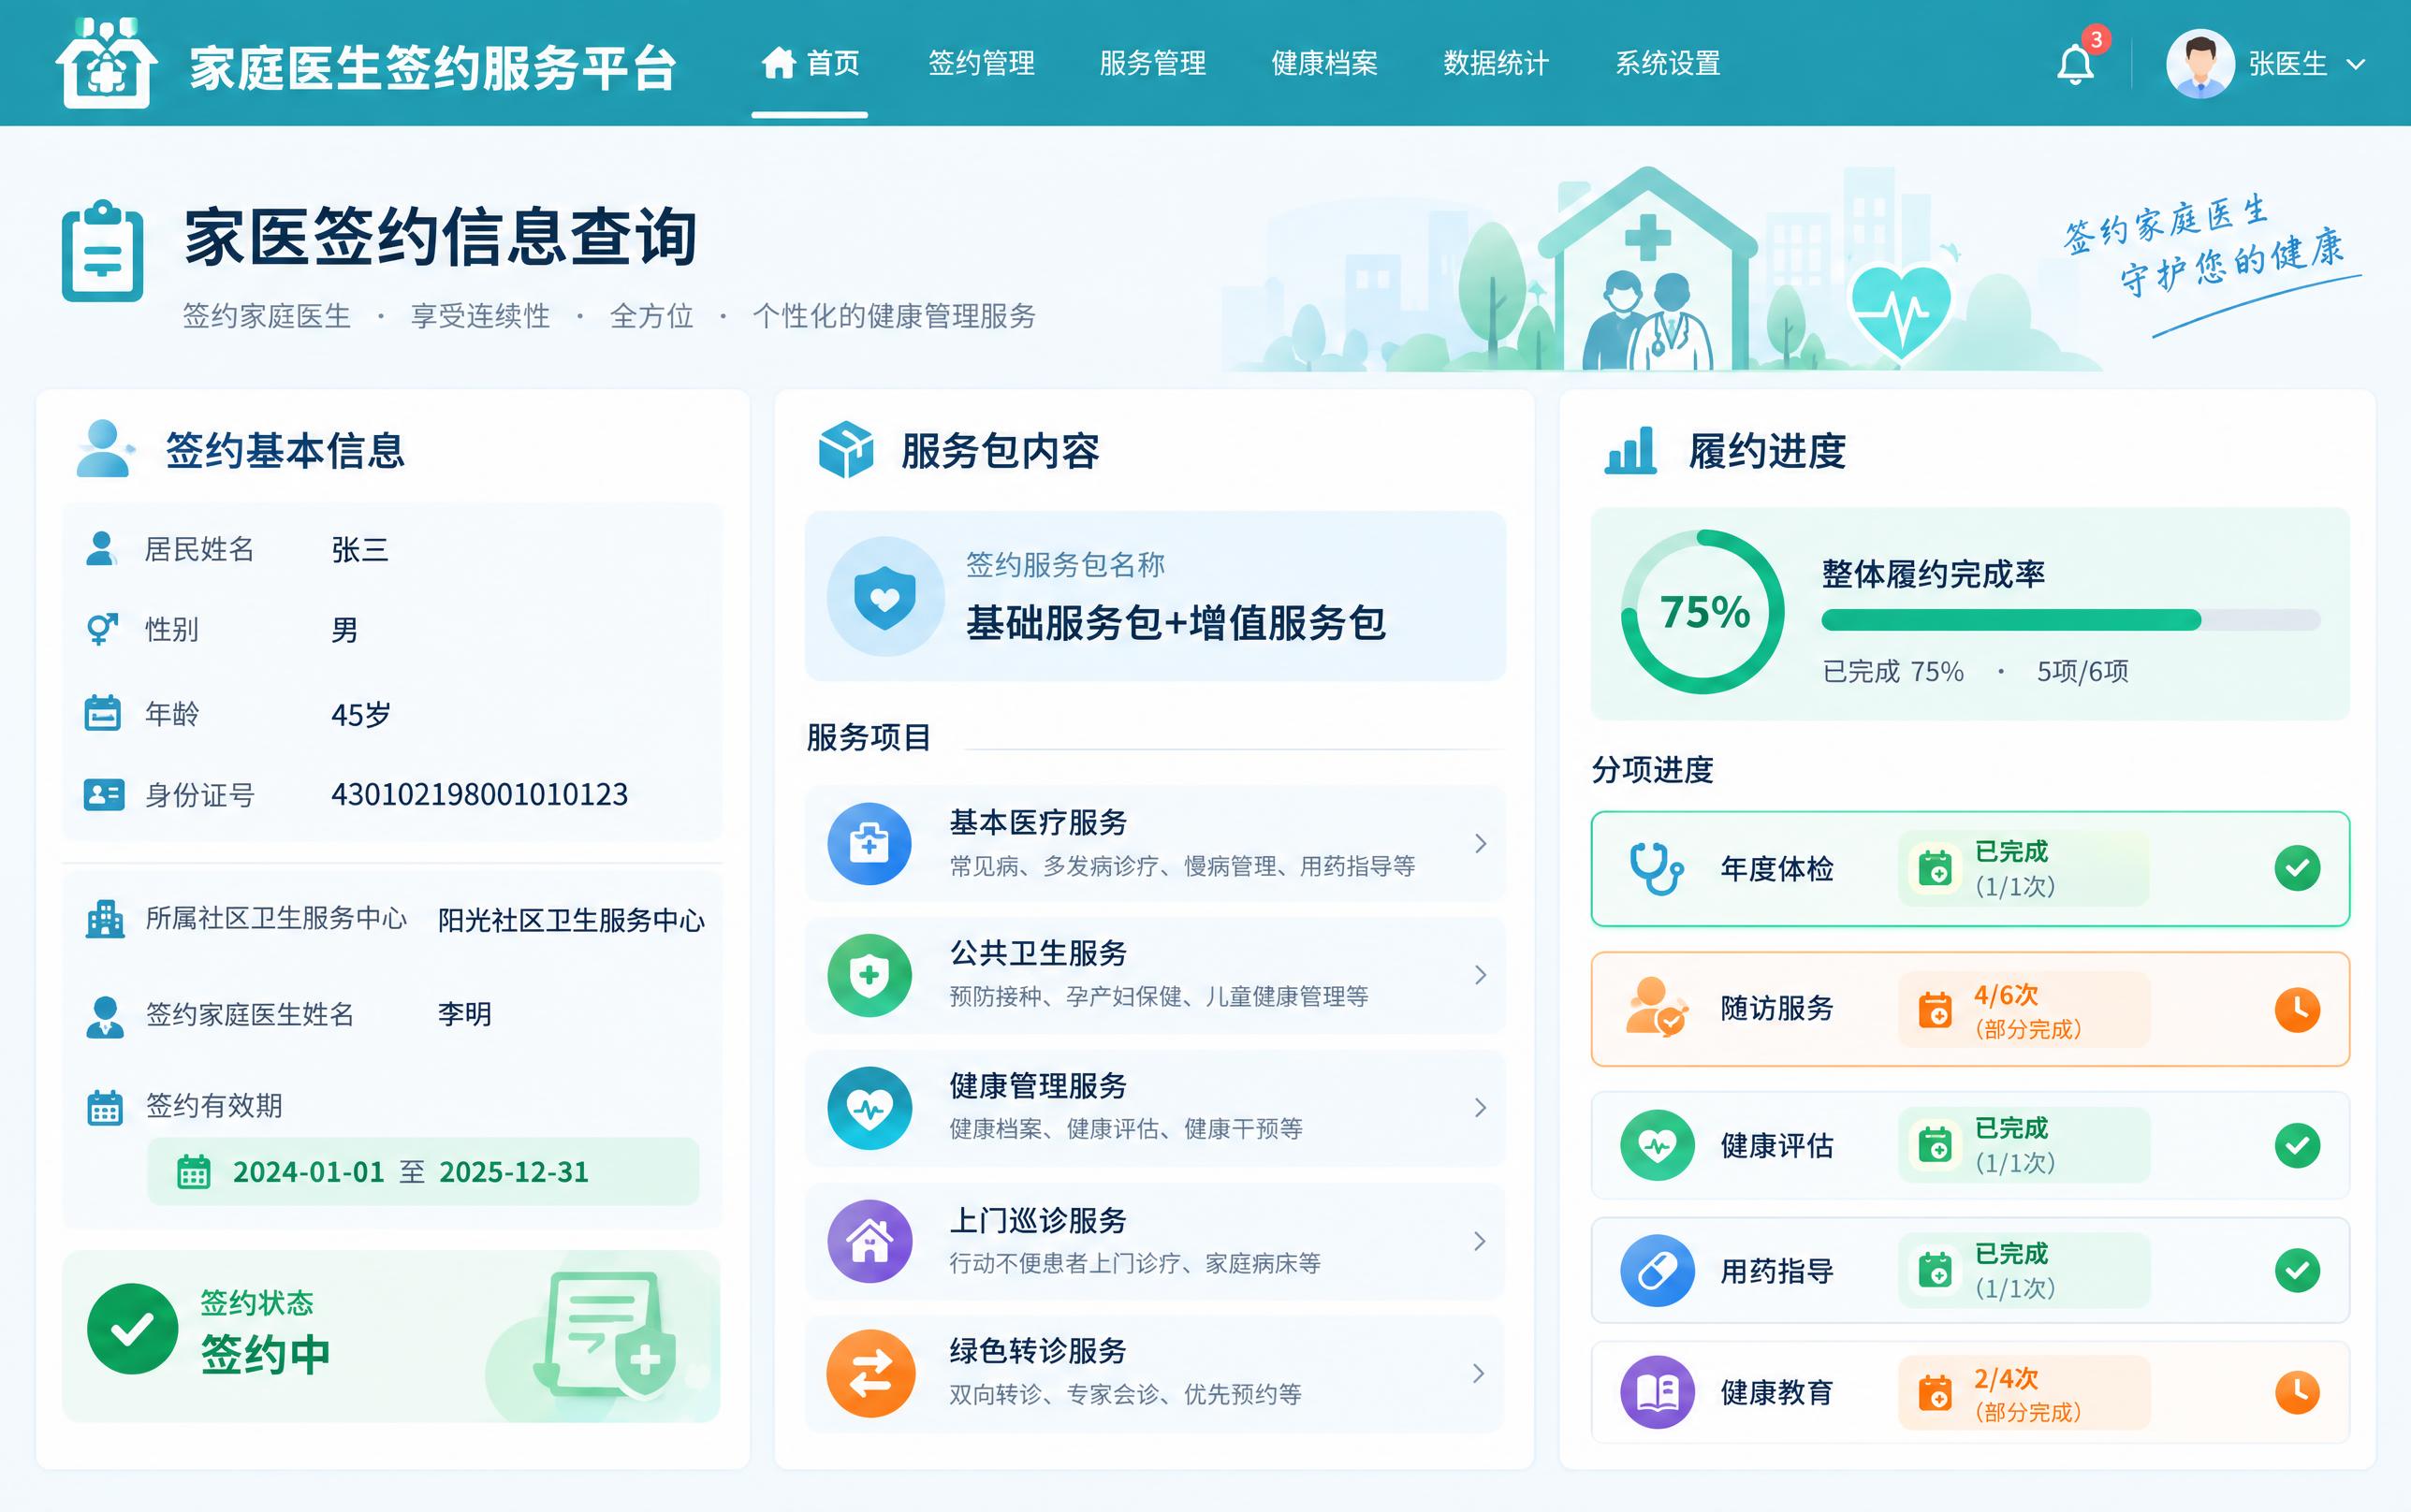Click the orange clock on 随访服务

(x=2297, y=1009)
